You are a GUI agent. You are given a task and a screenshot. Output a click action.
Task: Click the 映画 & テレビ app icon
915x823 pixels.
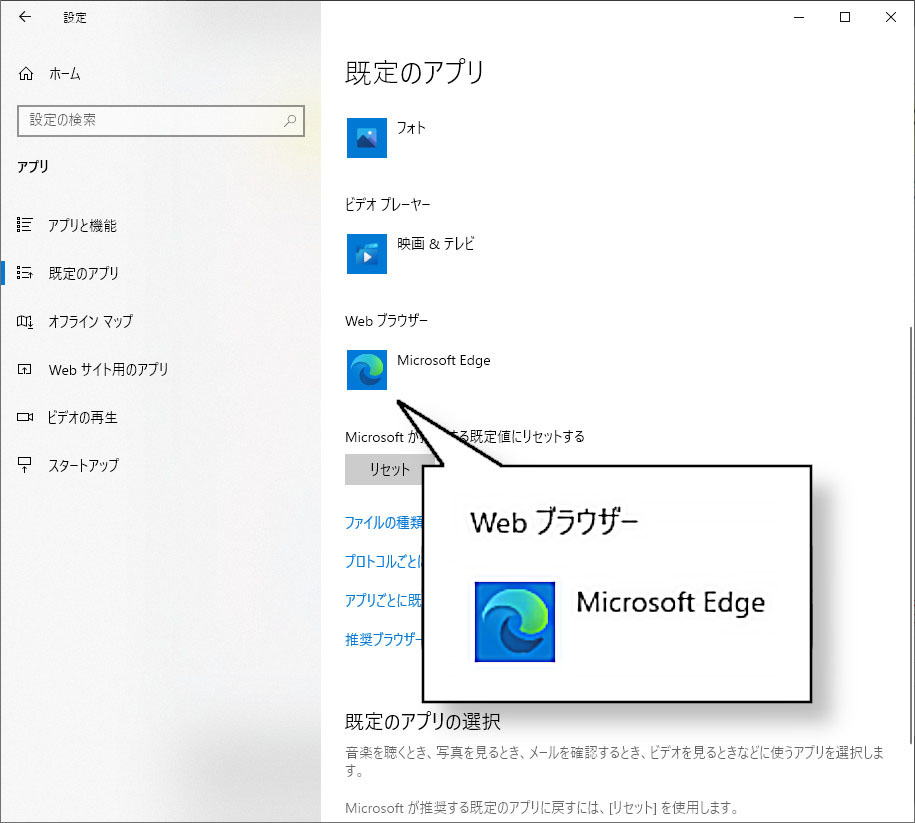366,254
